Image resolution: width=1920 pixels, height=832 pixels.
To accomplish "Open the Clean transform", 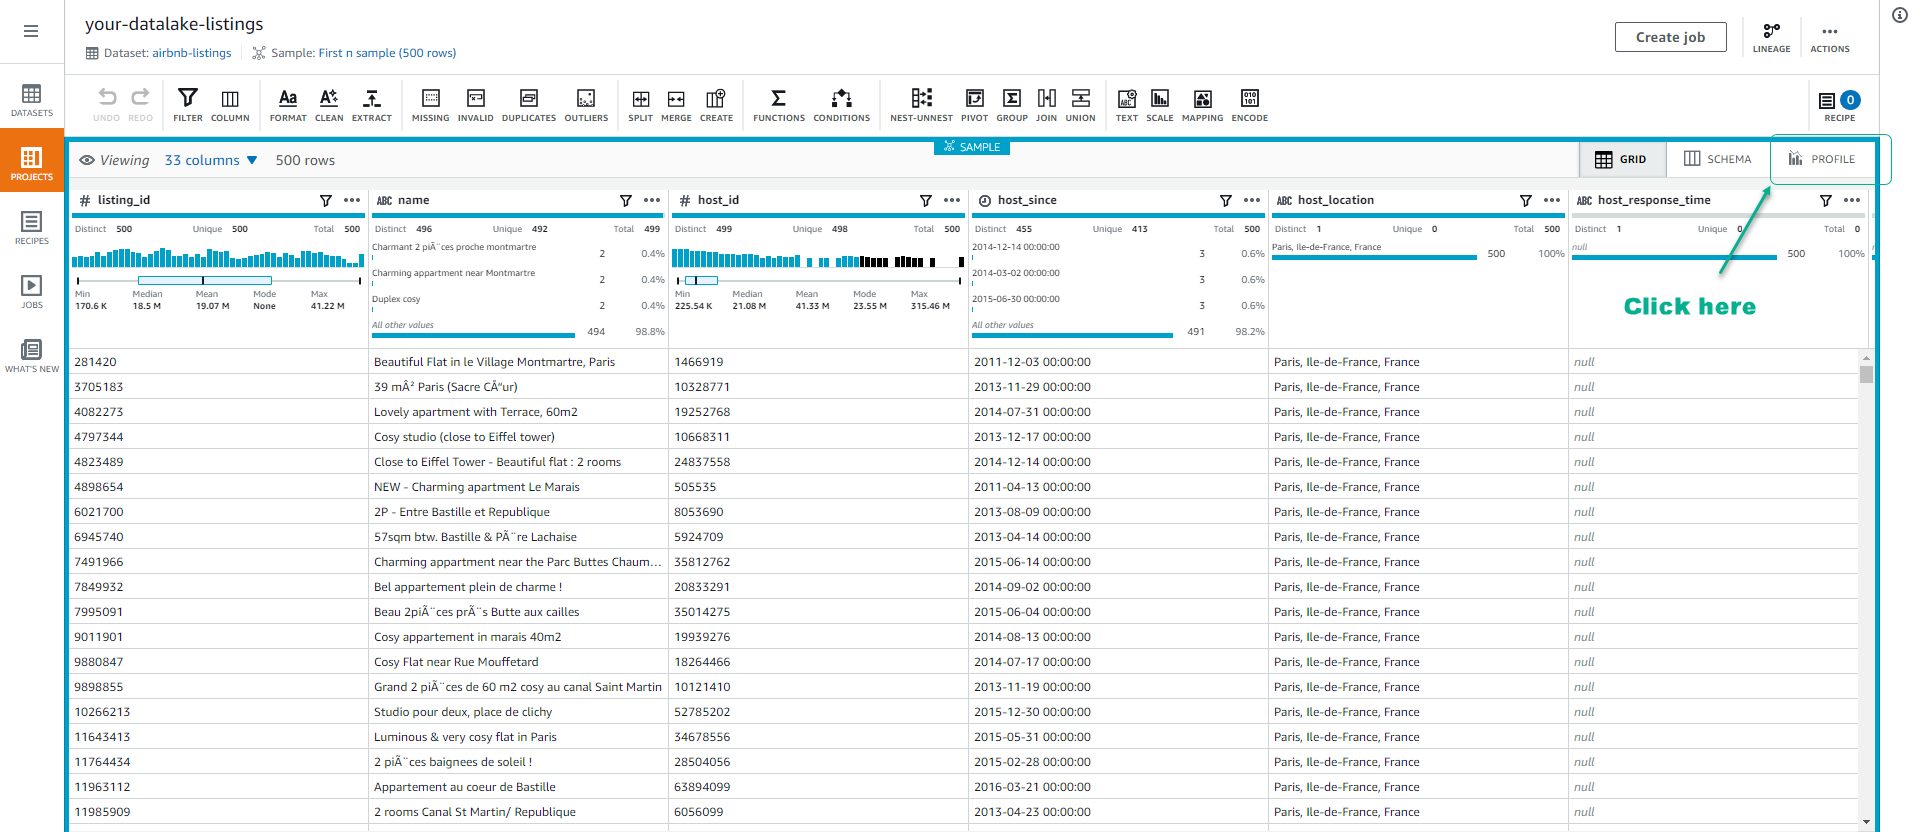I will pyautogui.click(x=329, y=104).
